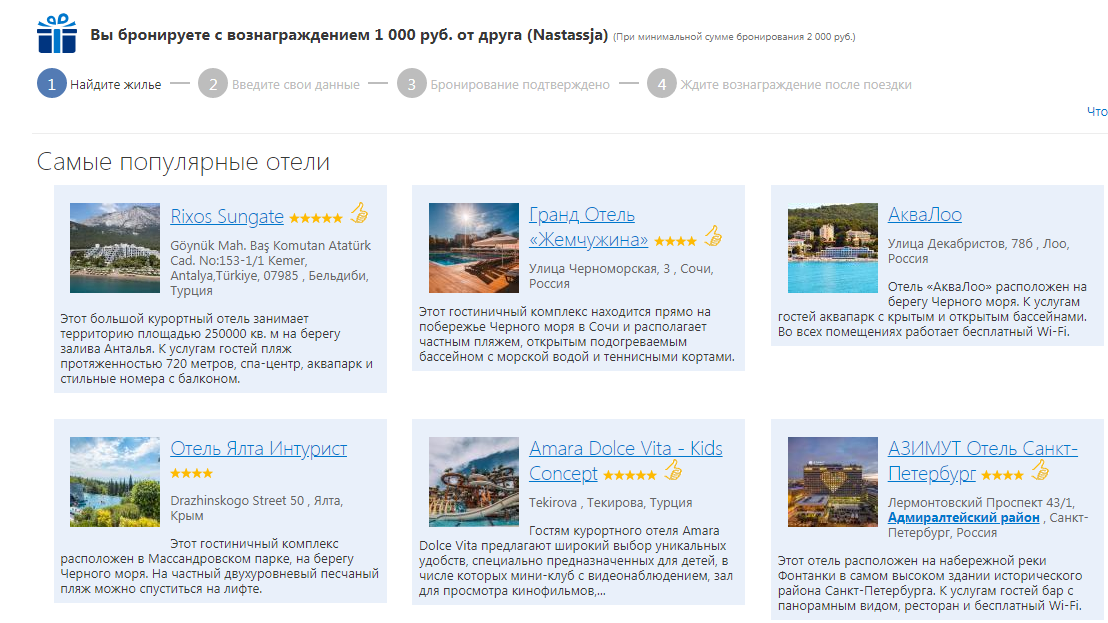The width and height of the screenshot is (1108, 623).
Task: Click the address Лермонтовский Проспект 43/1
Action: (x=987, y=518)
